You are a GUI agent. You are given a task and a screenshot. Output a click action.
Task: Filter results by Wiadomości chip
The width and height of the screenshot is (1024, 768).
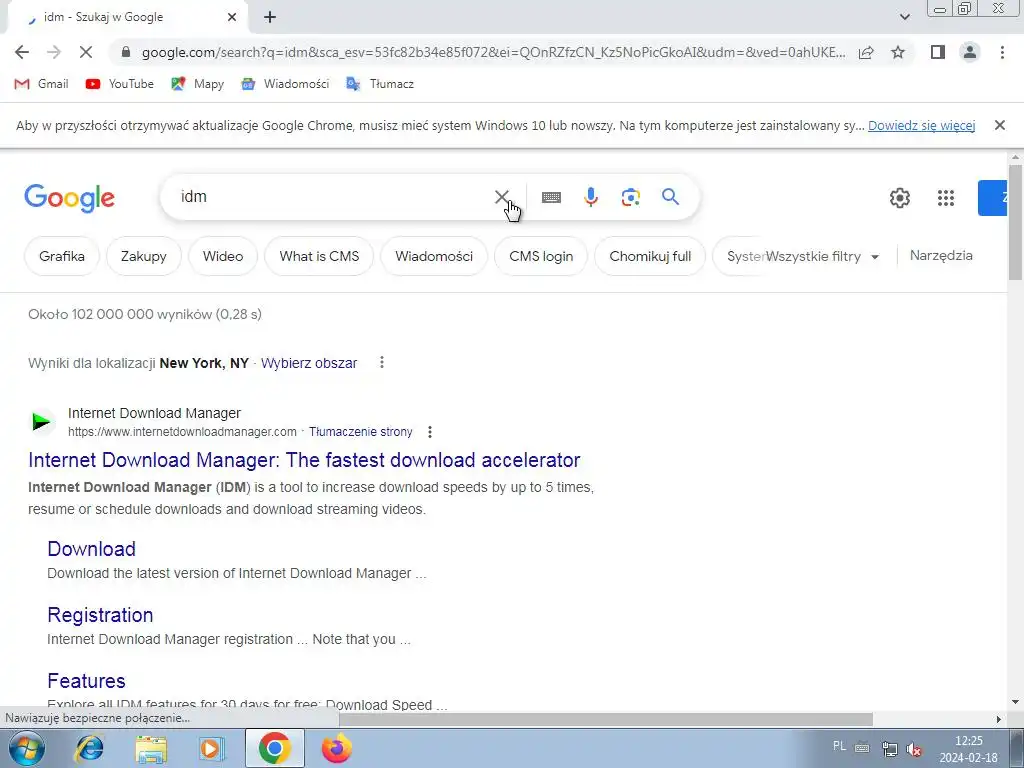coord(434,256)
